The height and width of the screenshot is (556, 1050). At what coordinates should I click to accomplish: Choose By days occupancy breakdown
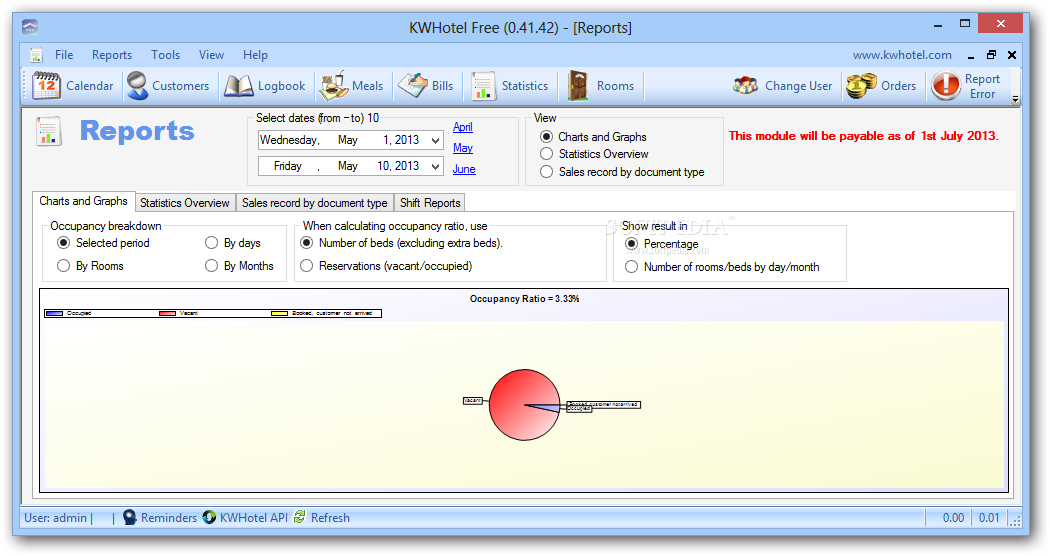point(212,242)
